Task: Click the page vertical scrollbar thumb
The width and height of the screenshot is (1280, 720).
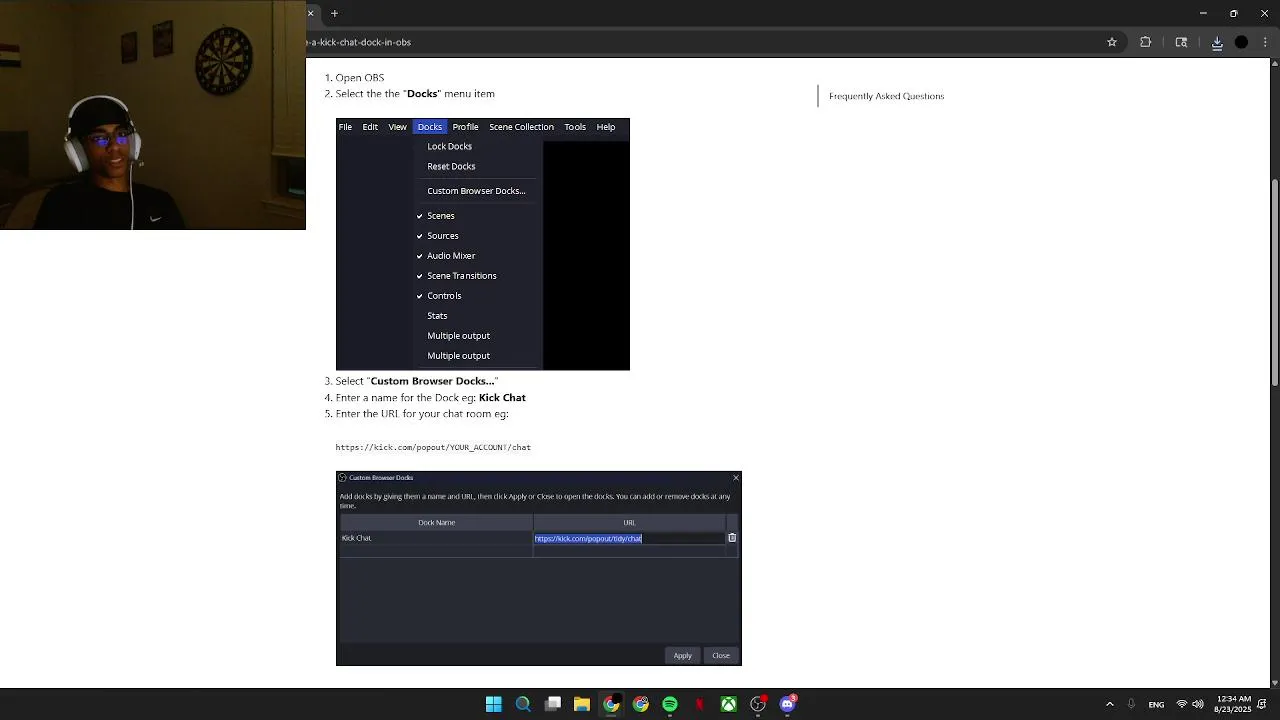Action: coord(1275,282)
